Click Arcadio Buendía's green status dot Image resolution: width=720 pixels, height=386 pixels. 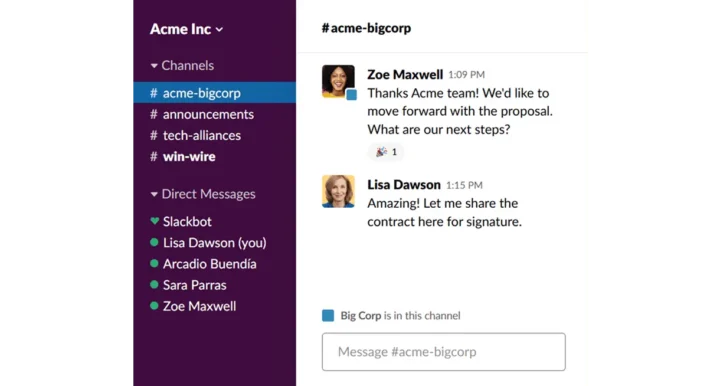[x=154, y=263]
